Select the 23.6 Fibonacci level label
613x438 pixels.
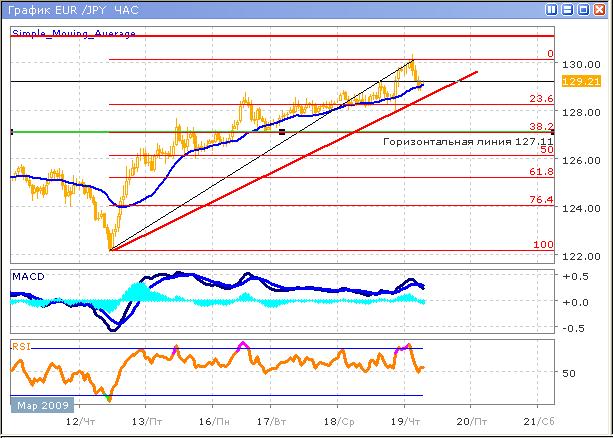[540, 98]
